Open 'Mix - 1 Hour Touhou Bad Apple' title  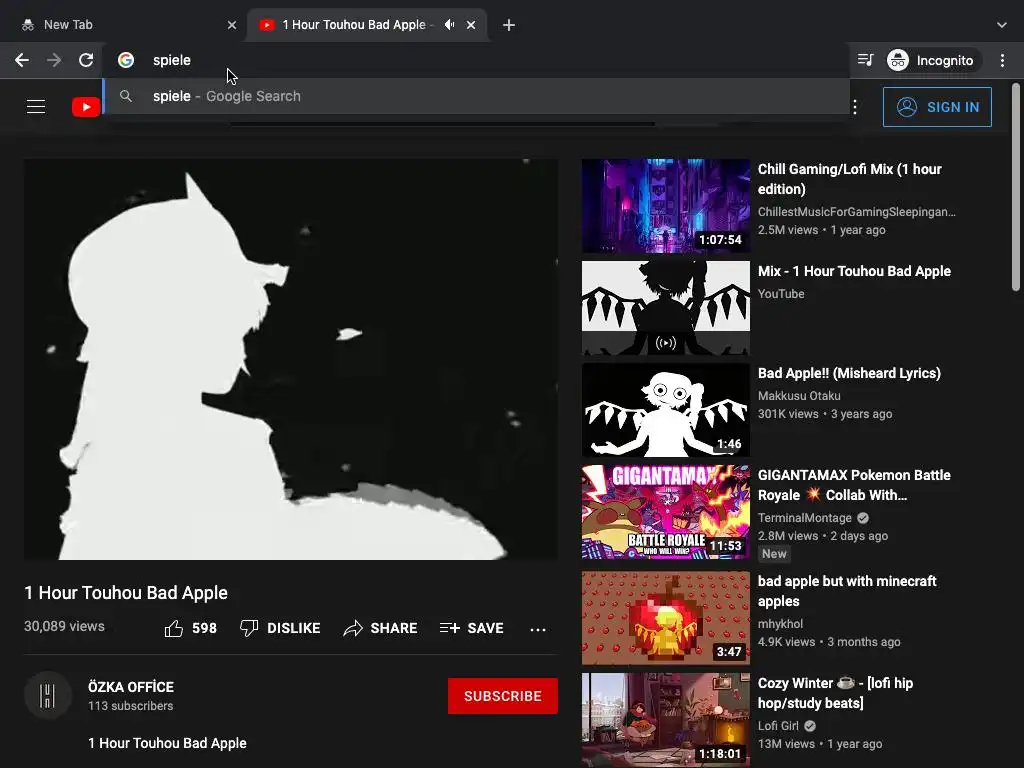coord(854,271)
